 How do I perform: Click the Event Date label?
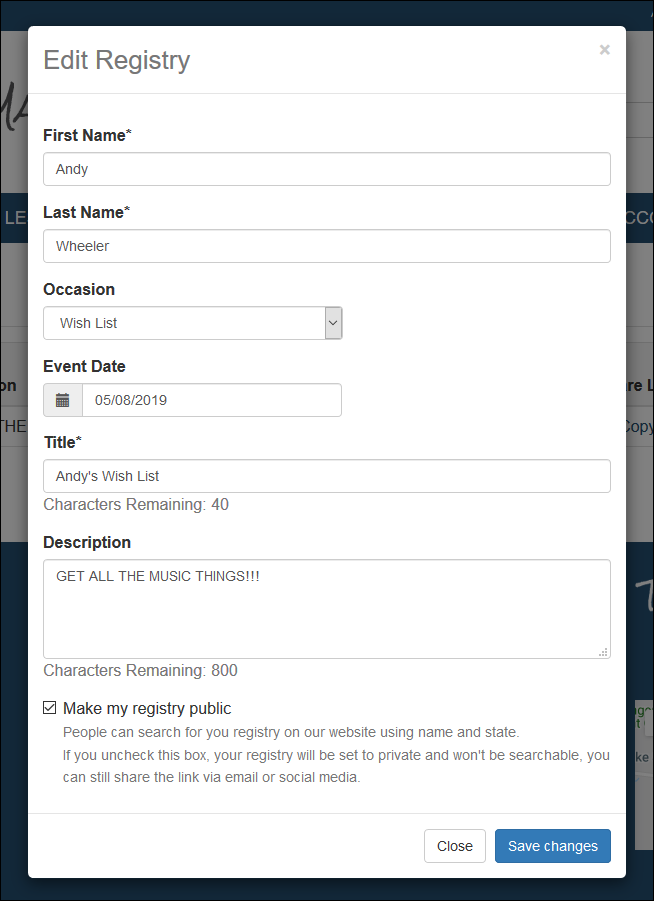84,366
